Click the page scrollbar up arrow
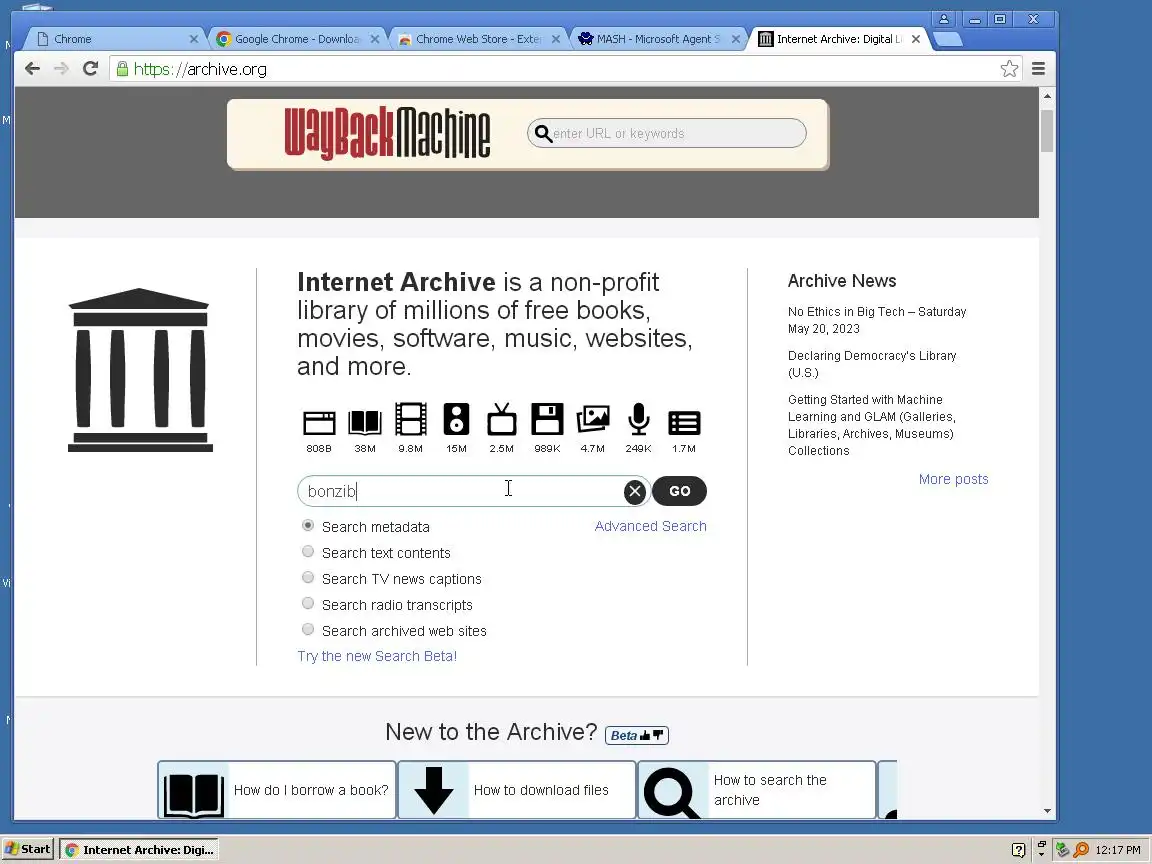The width and height of the screenshot is (1152, 864). coord(1047,96)
